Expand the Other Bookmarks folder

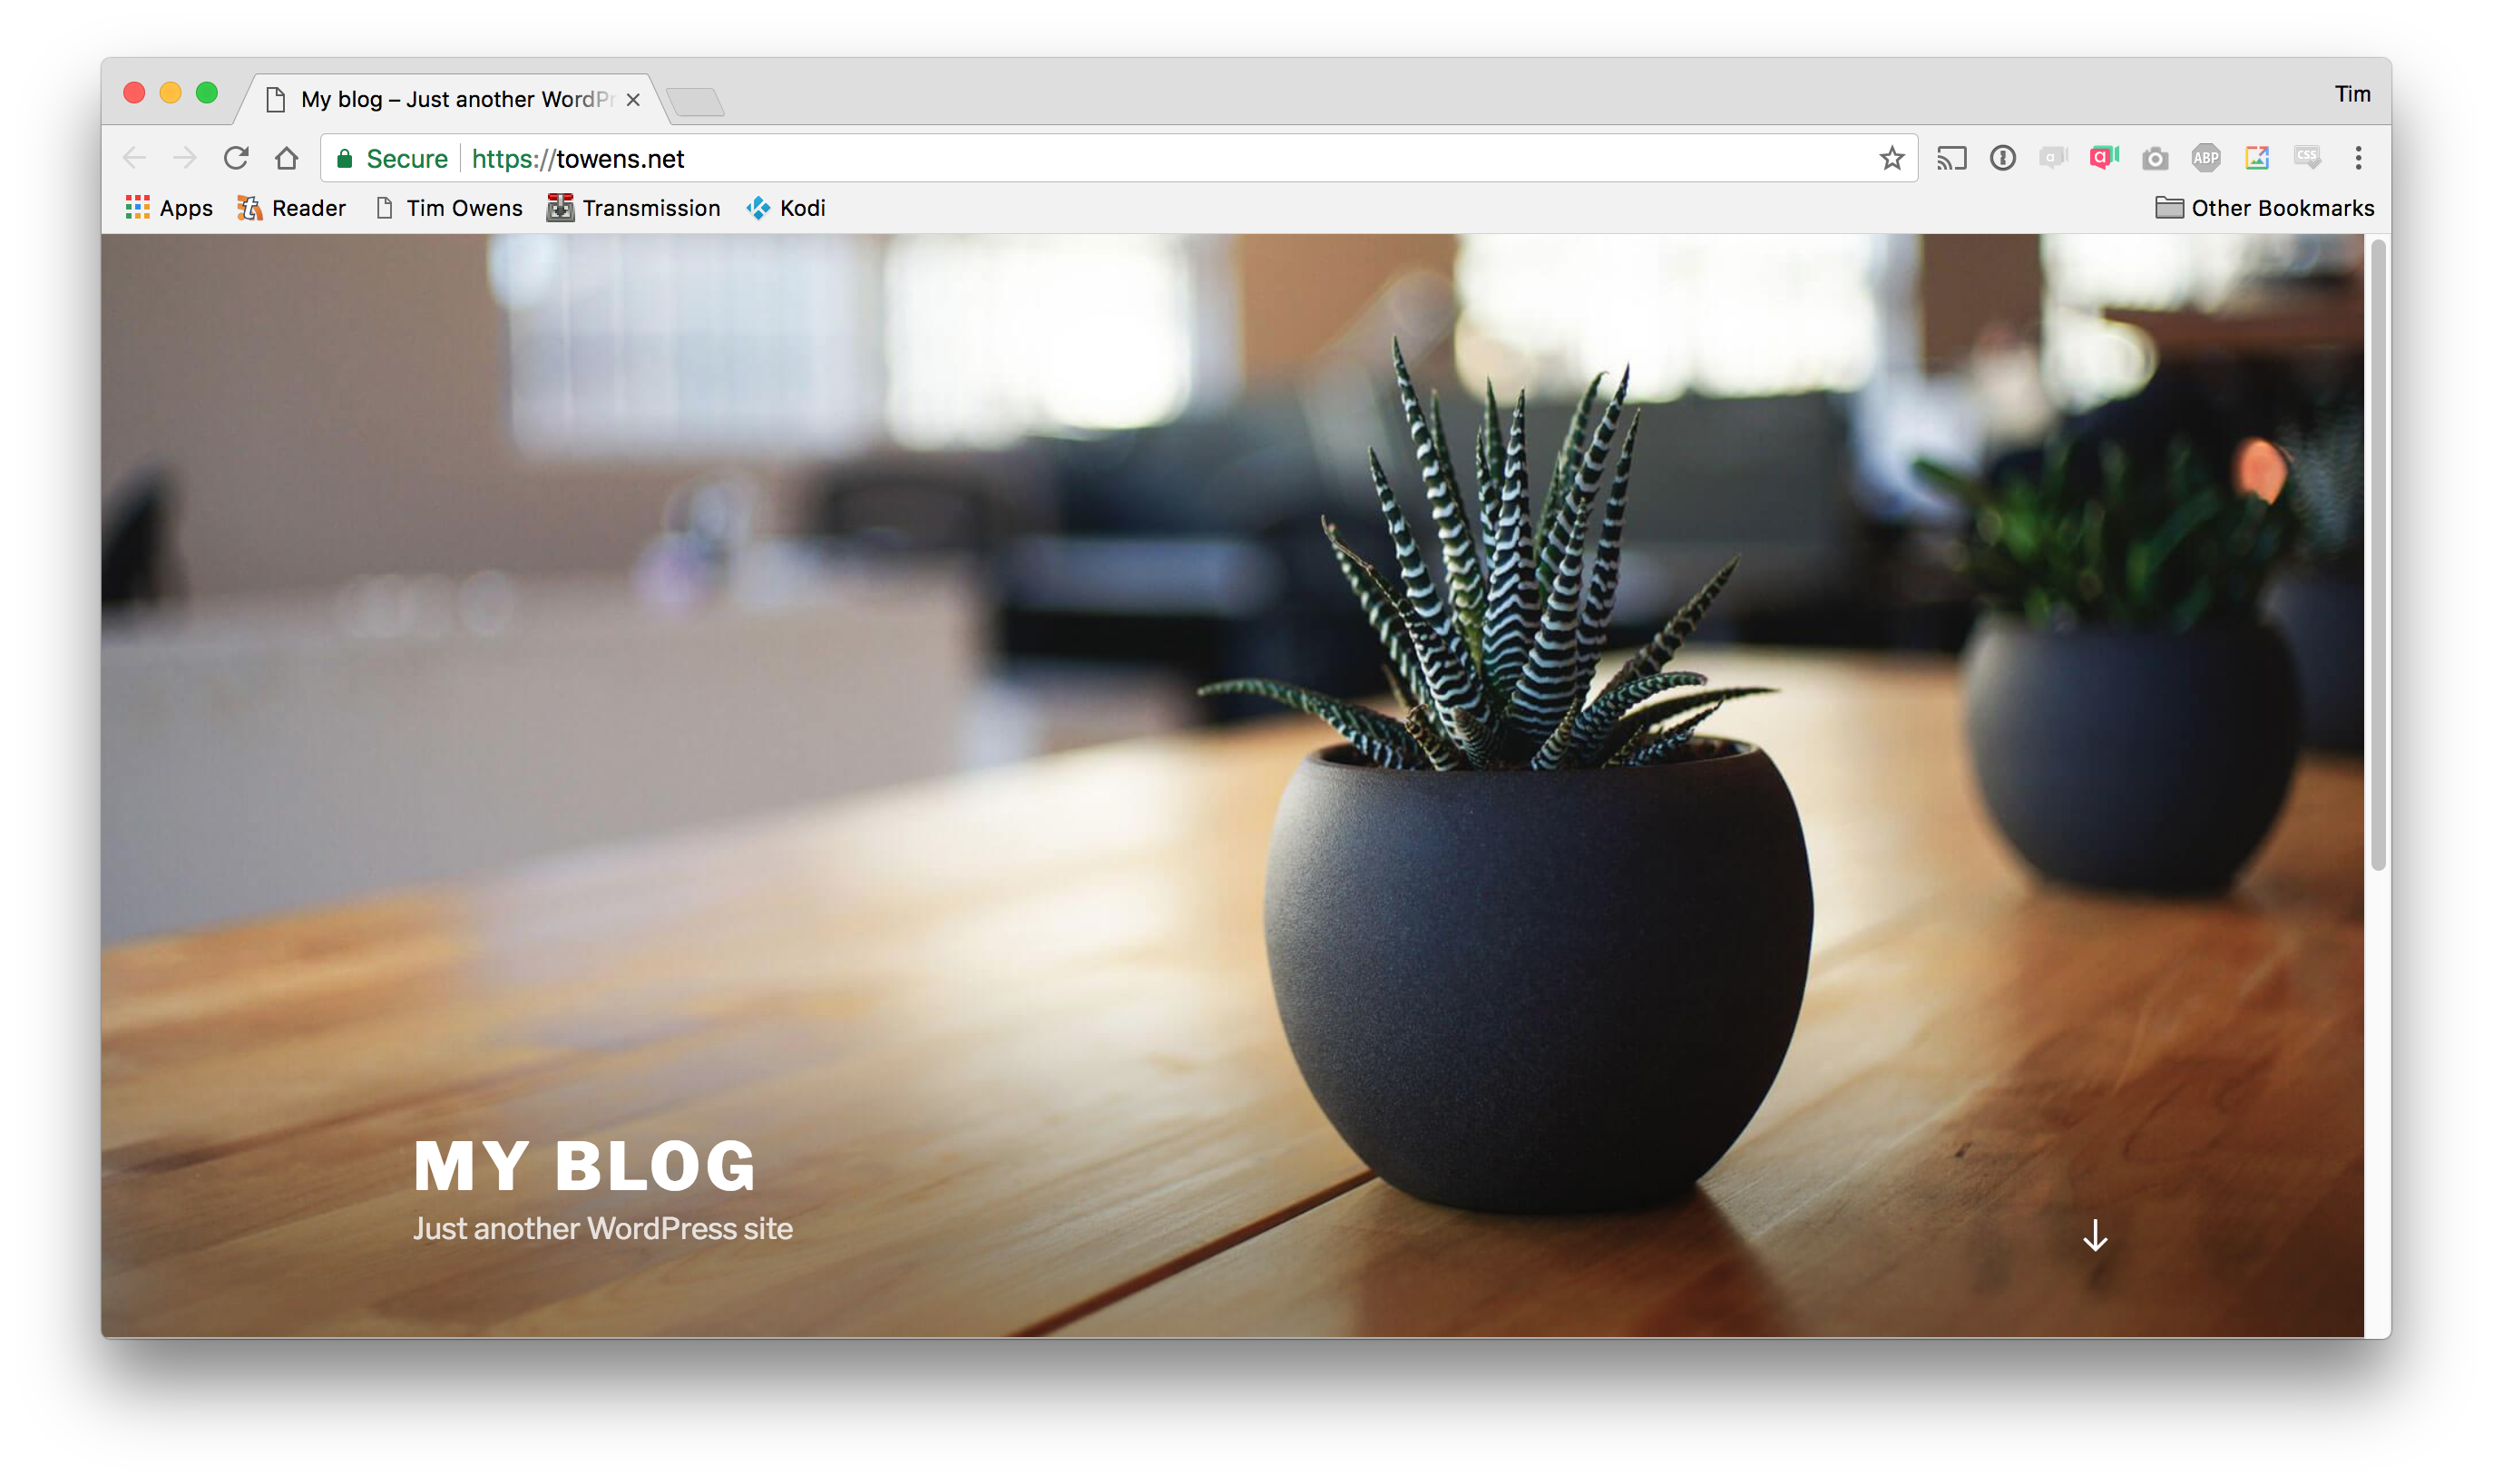[x=2271, y=207]
